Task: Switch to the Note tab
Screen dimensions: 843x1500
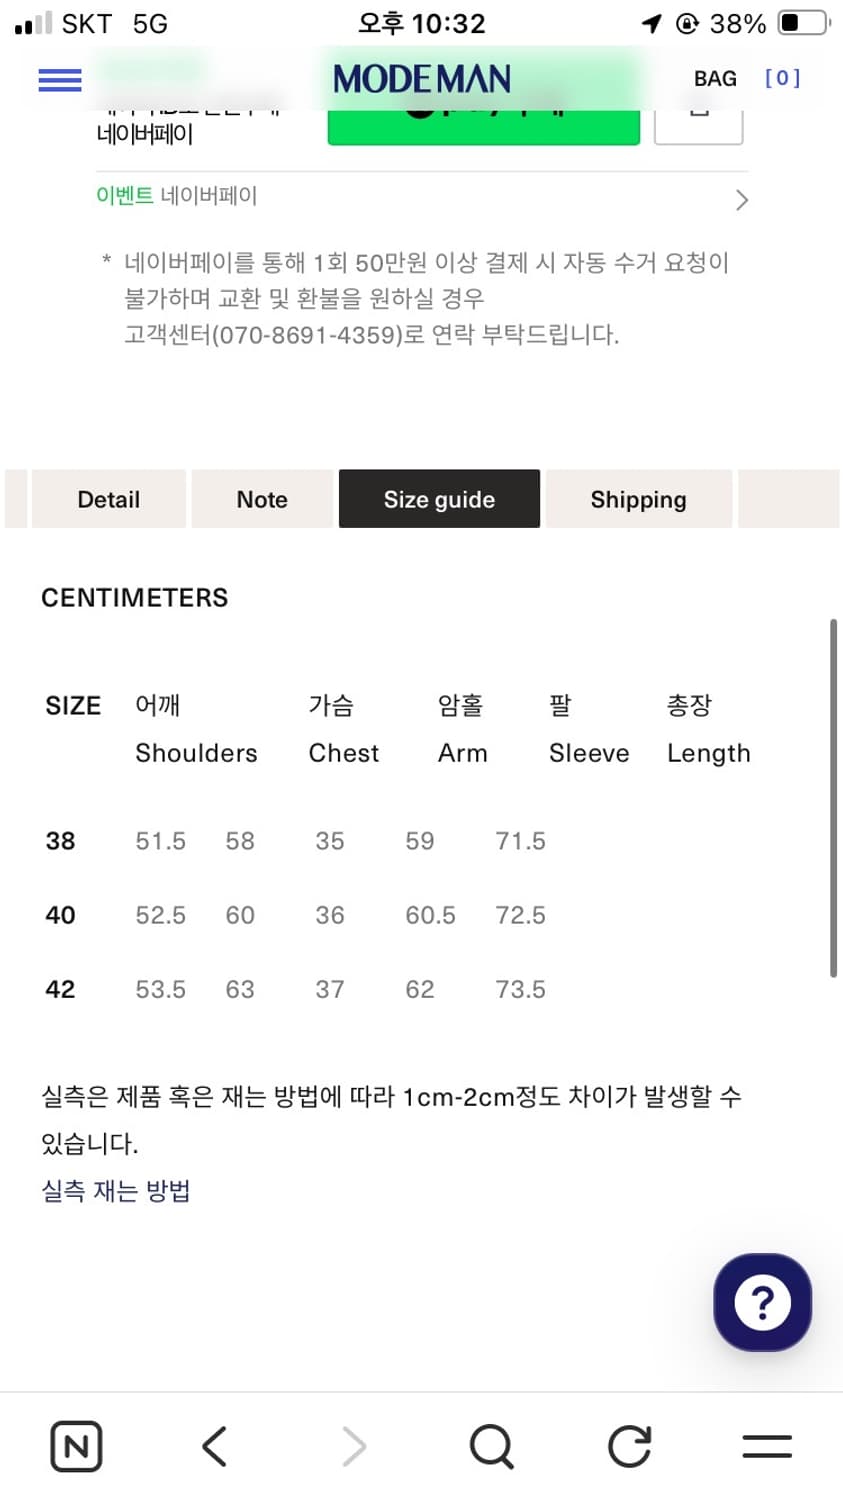Action: tap(262, 499)
